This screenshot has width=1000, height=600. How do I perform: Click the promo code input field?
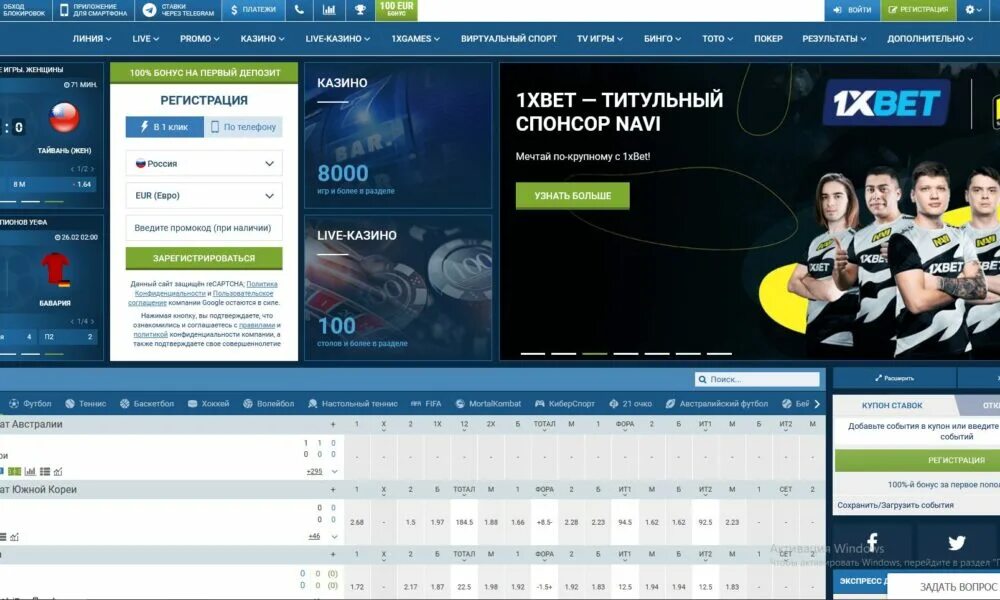point(204,228)
